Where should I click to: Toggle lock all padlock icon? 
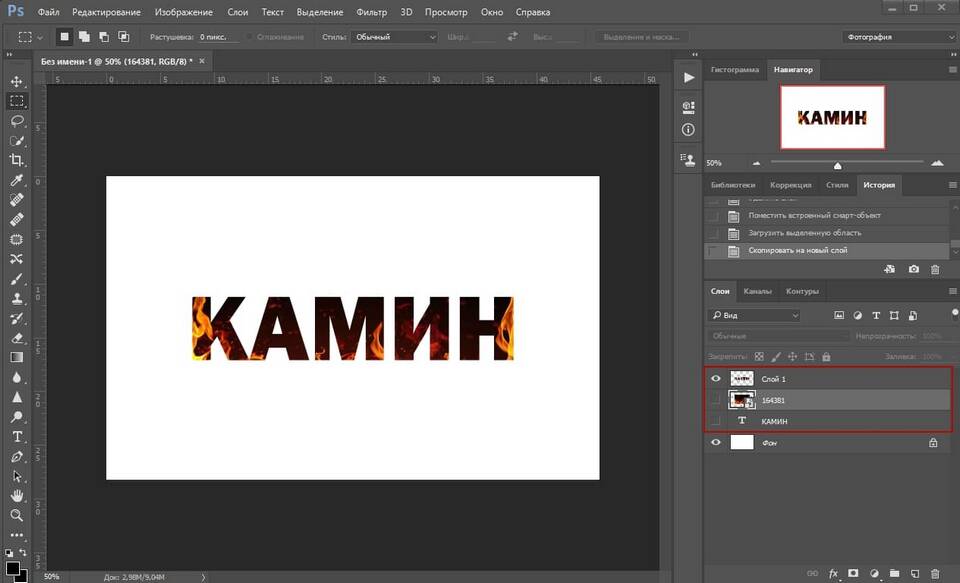click(826, 356)
